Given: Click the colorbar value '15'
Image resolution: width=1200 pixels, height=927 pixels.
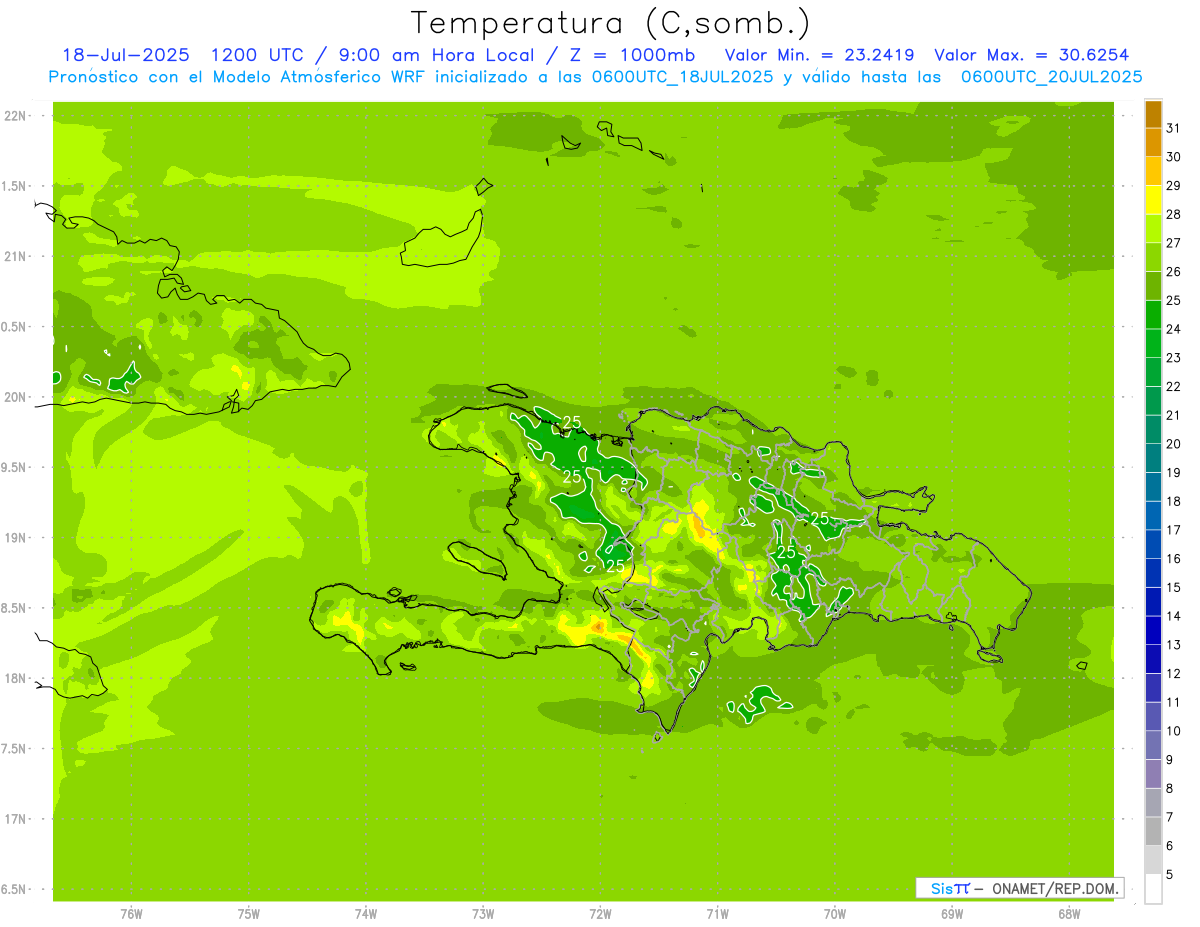Looking at the screenshot, I should point(1173,587).
